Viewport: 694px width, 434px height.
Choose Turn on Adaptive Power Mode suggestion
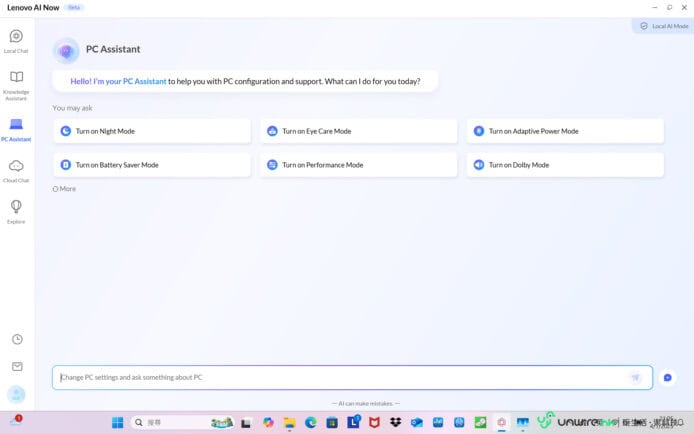pyautogui.click(x=565, y=131)
